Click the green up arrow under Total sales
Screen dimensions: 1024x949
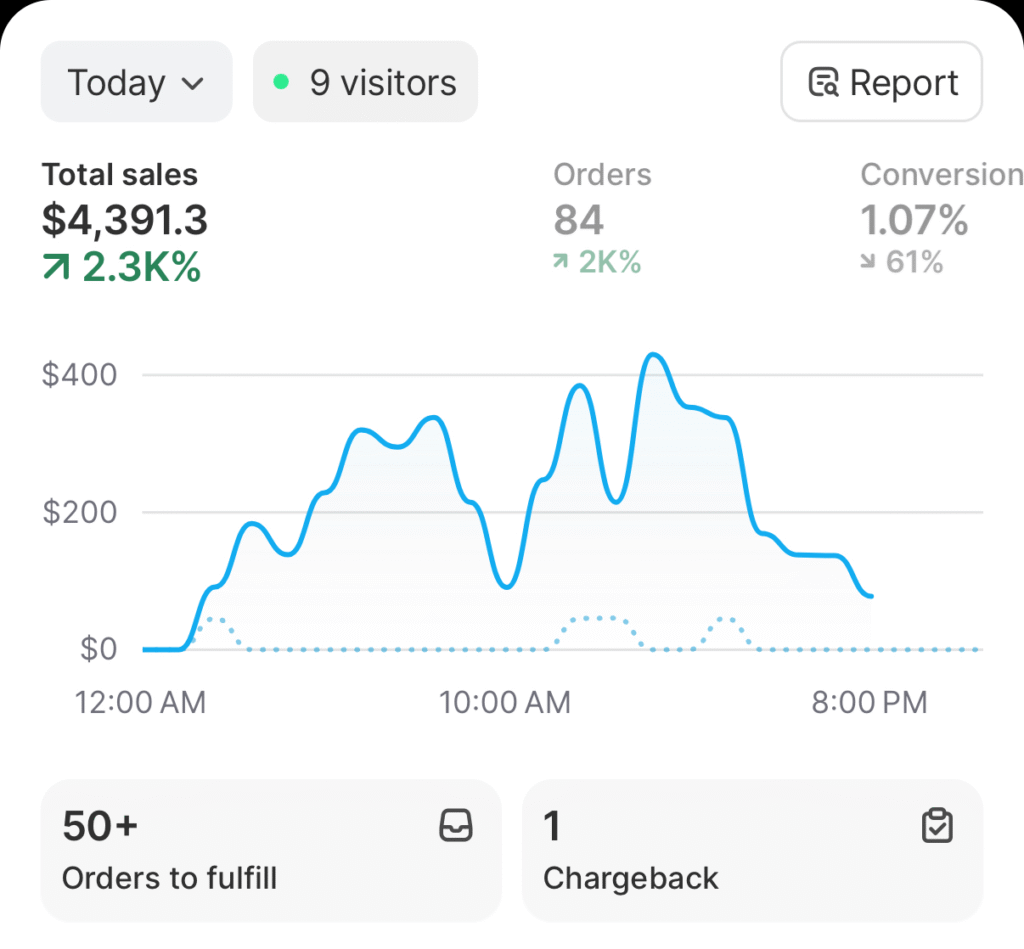(x=56, y=267)
